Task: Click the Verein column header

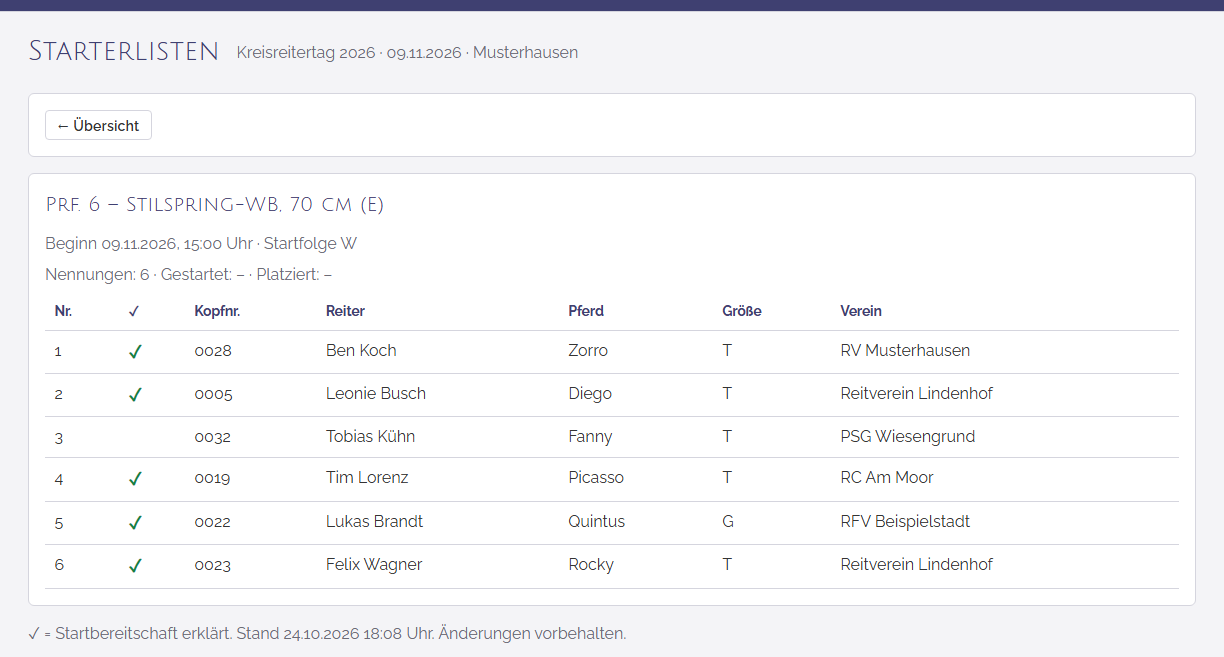Action: pos(861,311)
